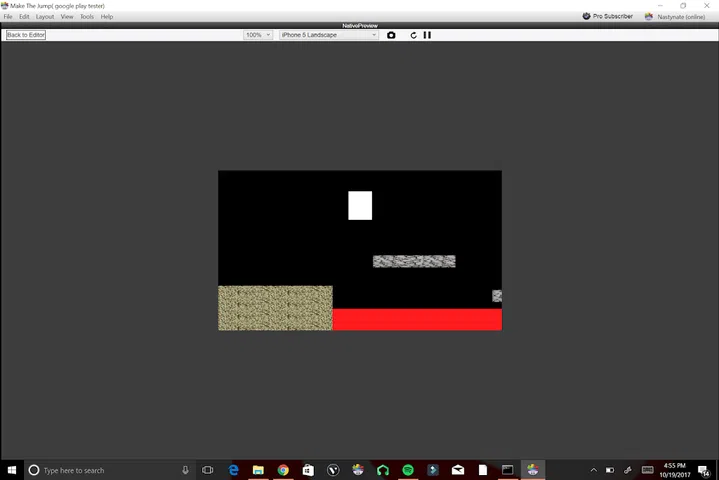Click the gray stone floating platform
The image size is (719, 480).
pos(414,261)
